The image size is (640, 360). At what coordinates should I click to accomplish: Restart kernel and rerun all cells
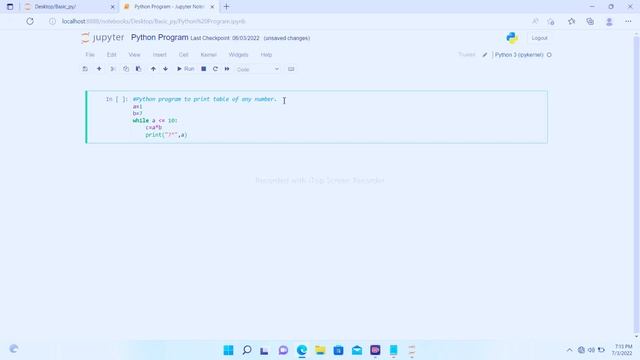pyautogui.click(x=227, y=69)
